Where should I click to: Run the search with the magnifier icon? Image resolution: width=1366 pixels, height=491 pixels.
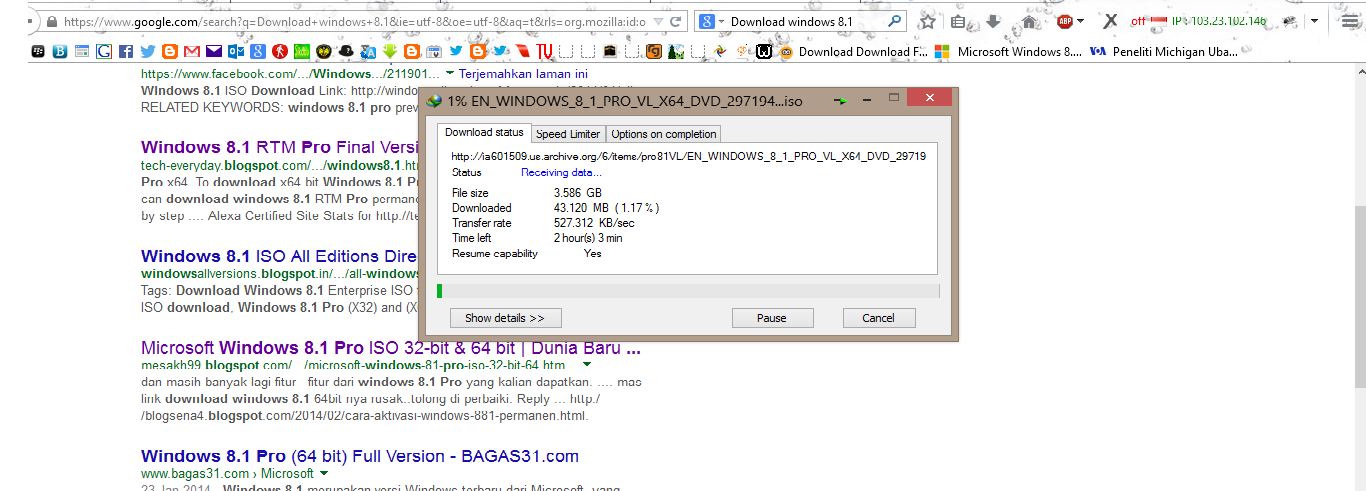895,21
